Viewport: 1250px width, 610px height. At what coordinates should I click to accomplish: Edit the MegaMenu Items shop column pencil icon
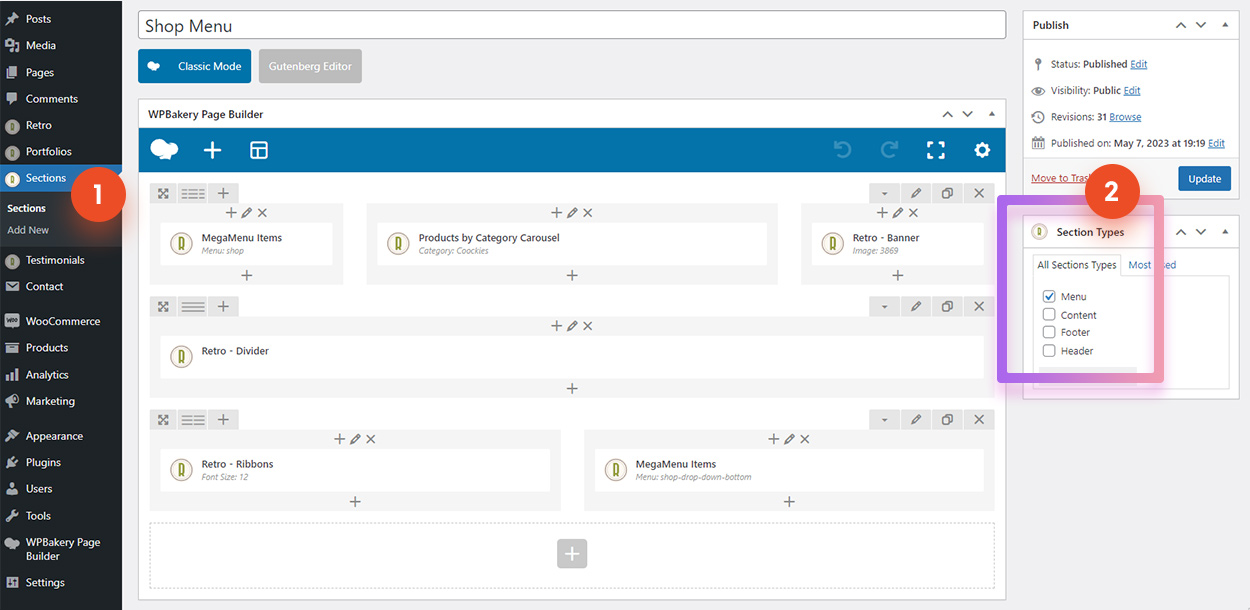pyautogui.click(x=247, y=213)
